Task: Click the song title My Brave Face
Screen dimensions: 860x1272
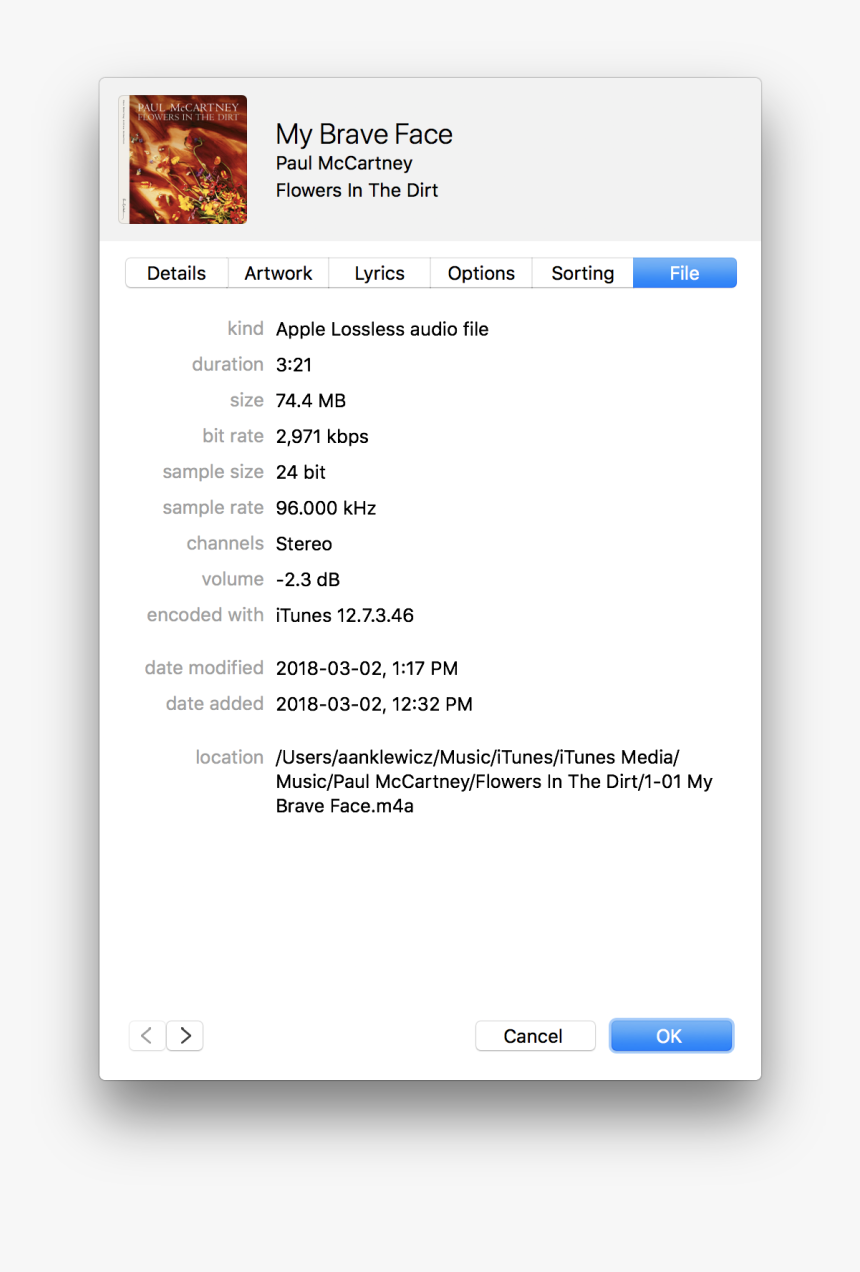Action: 364,134
